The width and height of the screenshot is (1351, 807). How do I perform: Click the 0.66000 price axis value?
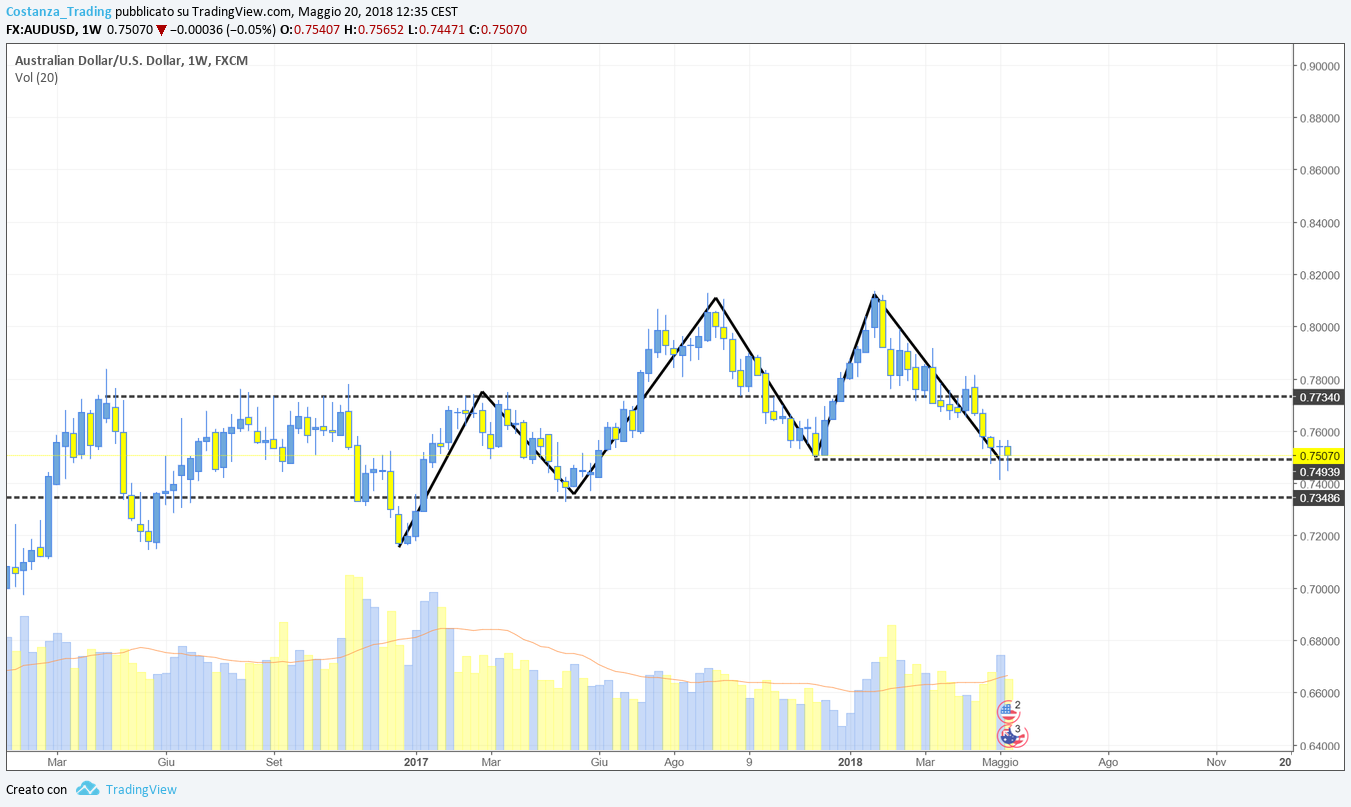coord(1320,693)
